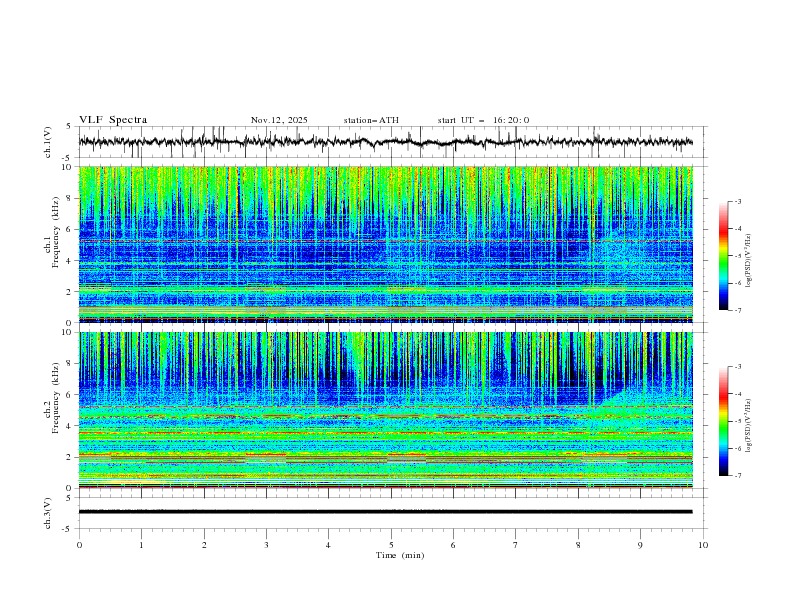The width and height of the screenshot is (792, 612).
Task: Click the "ch.1(V)" waveform axis label
Action: point(48,142)
